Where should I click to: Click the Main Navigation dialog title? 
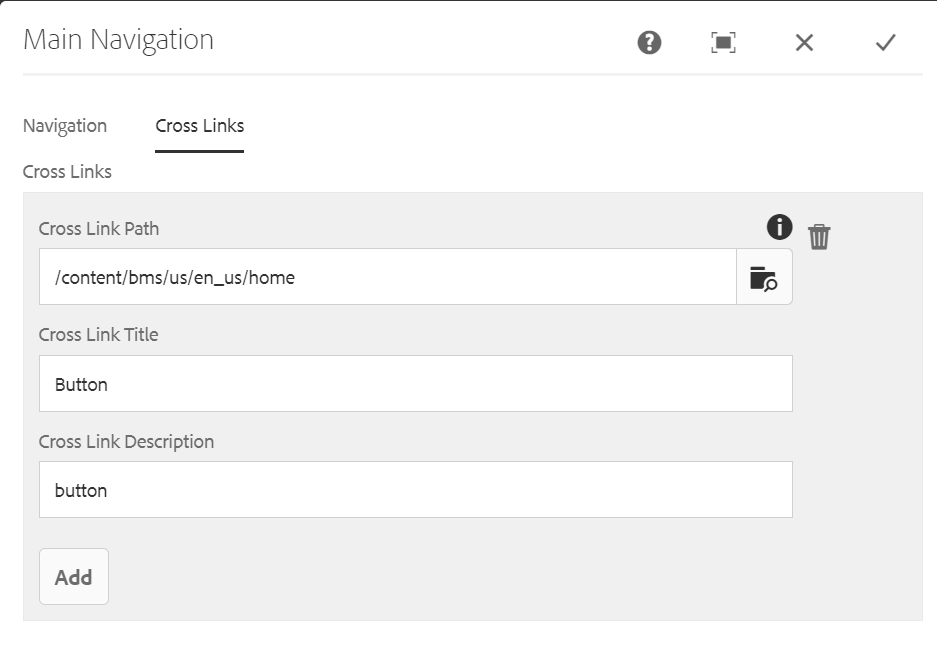pyautogui.click(x=118, y=40)
